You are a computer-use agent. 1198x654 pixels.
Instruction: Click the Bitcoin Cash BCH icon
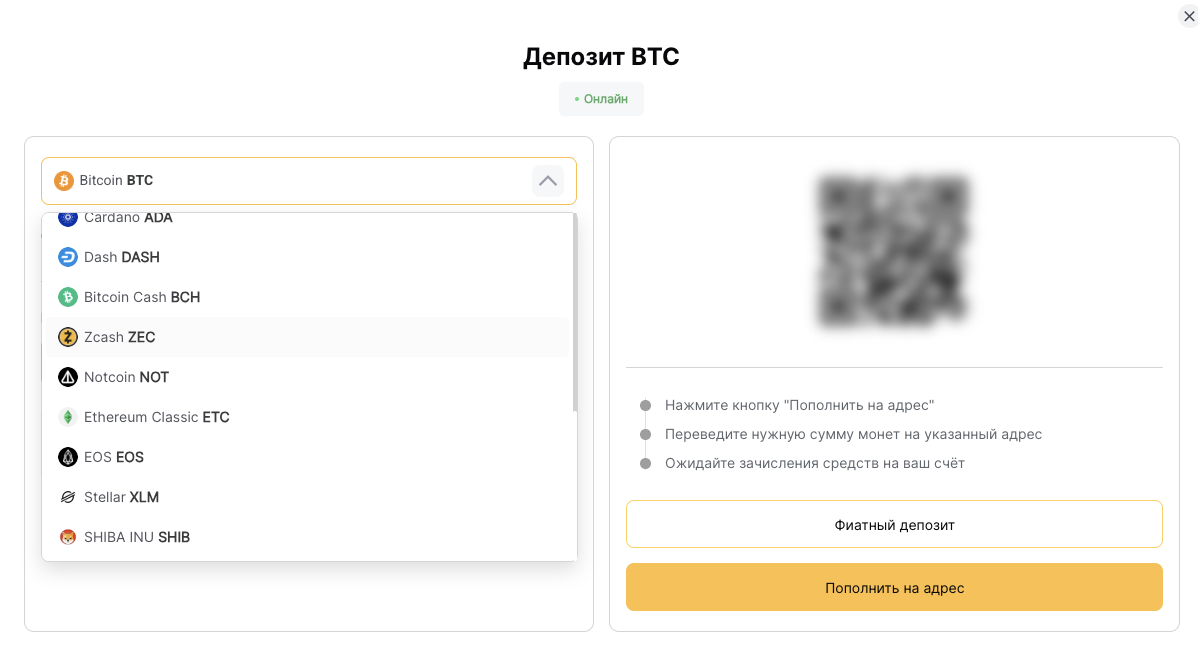(67, 297)
